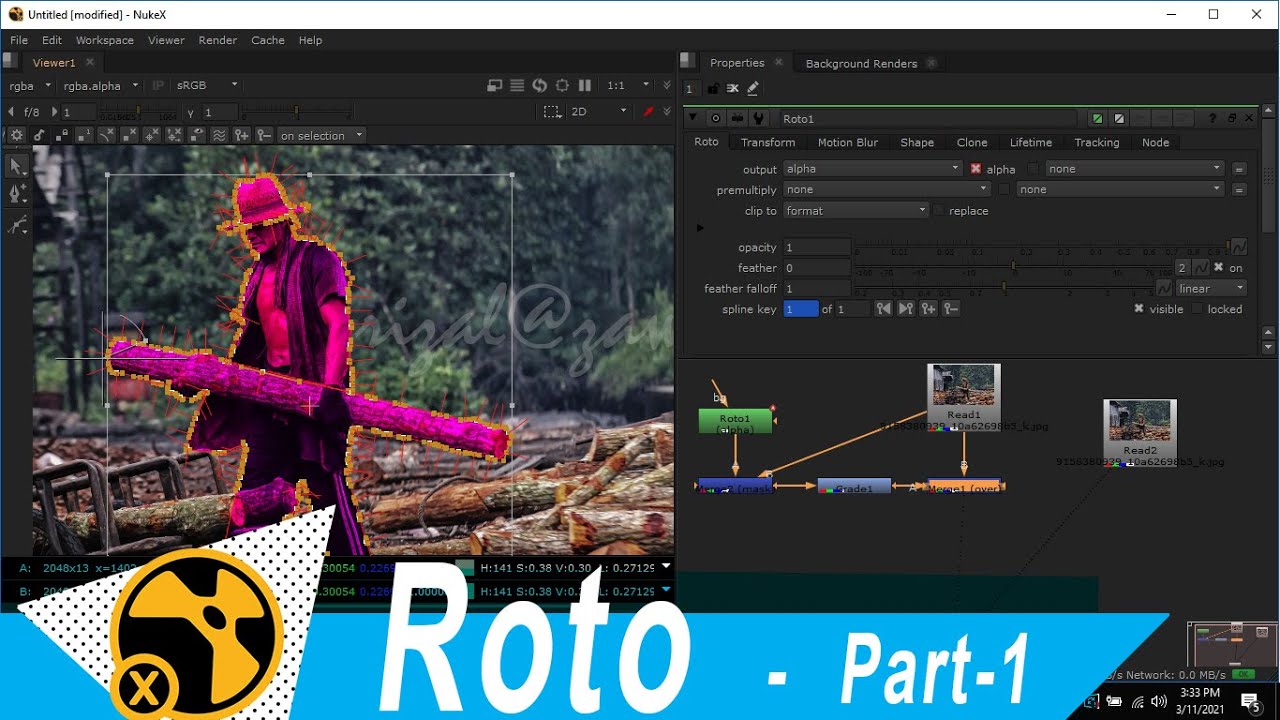Viewport: 1280px width, 720px height.
Task: Open the clip to format dropdown
Action: [x=856, y=211]
